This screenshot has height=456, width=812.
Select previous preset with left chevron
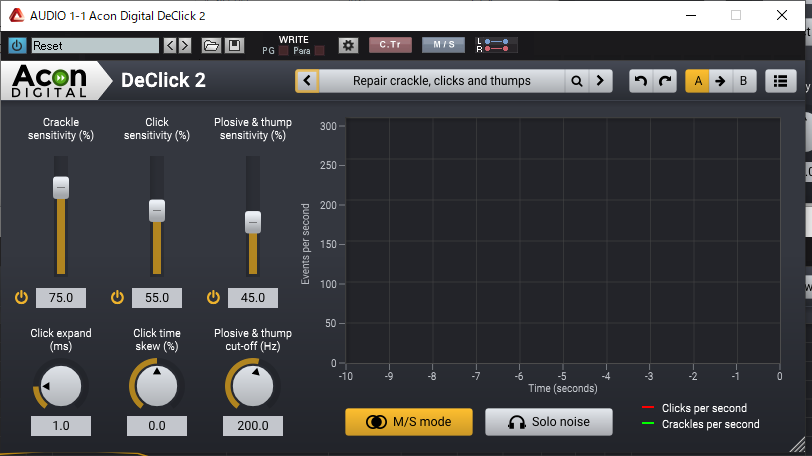point(307,81)
